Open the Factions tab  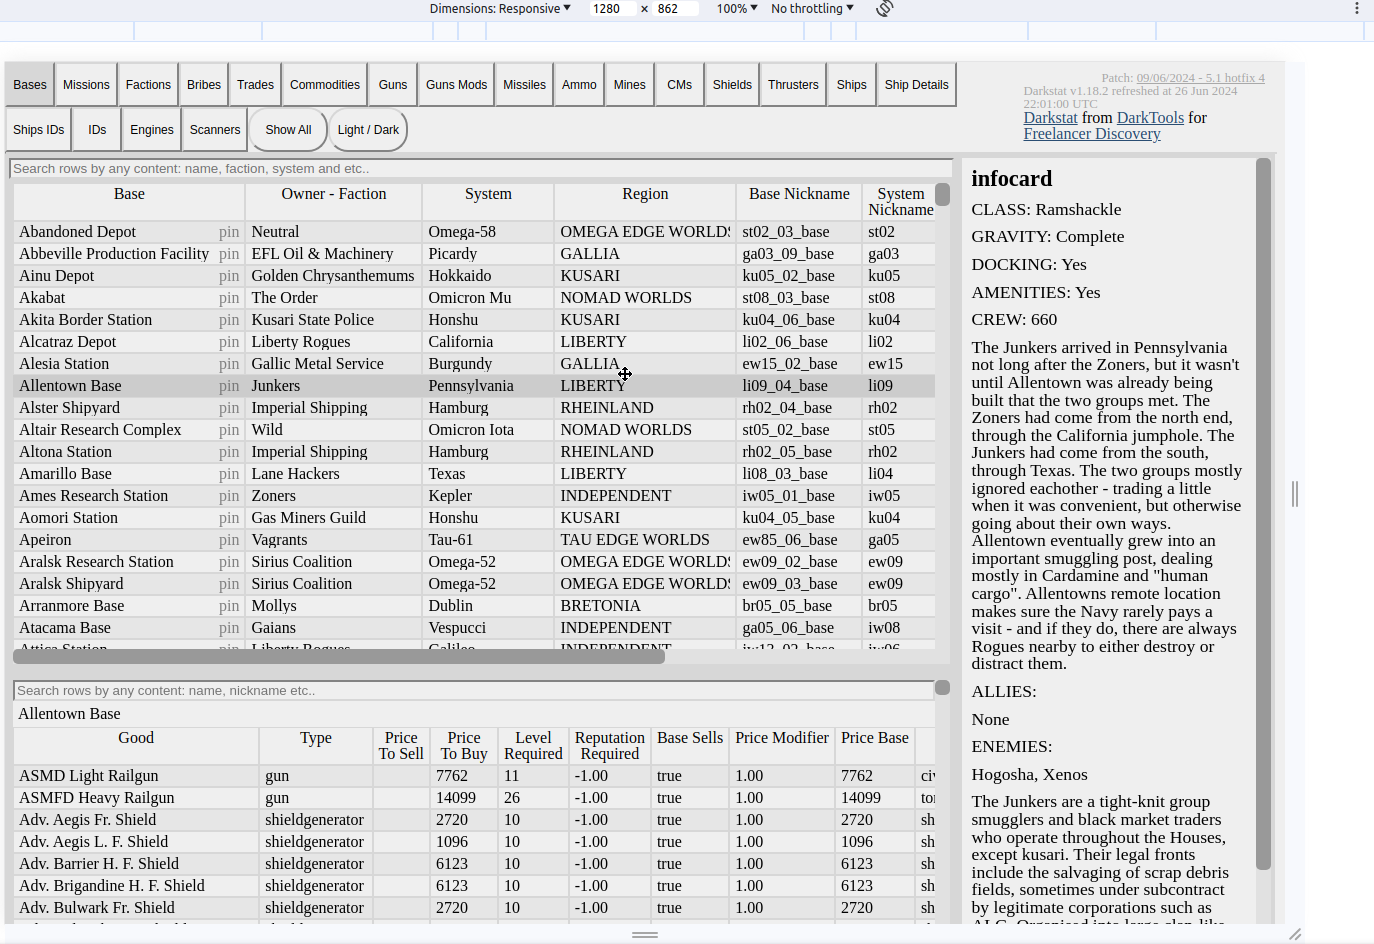[148, 85]
